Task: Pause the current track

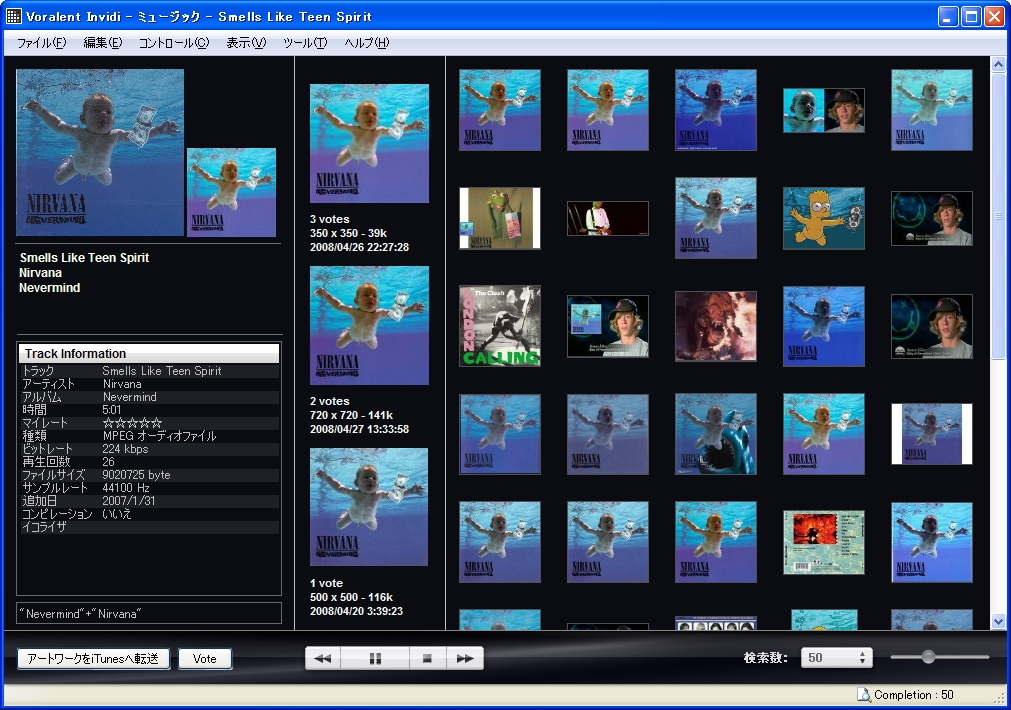Action: [x=375, y=658]
